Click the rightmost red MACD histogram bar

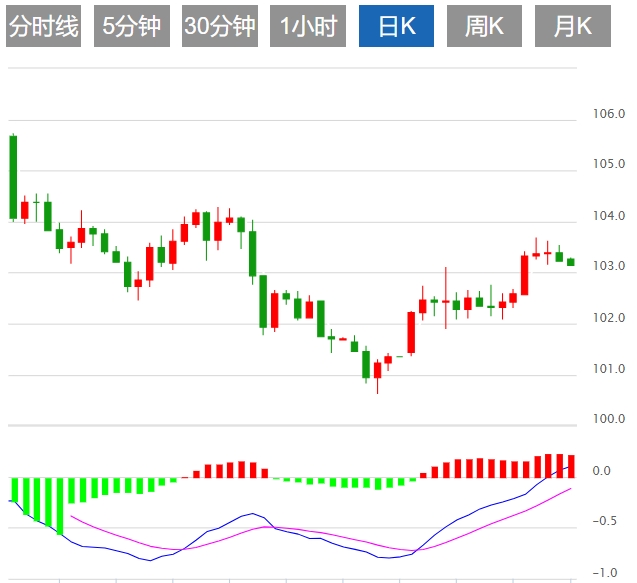click(570, 467)
